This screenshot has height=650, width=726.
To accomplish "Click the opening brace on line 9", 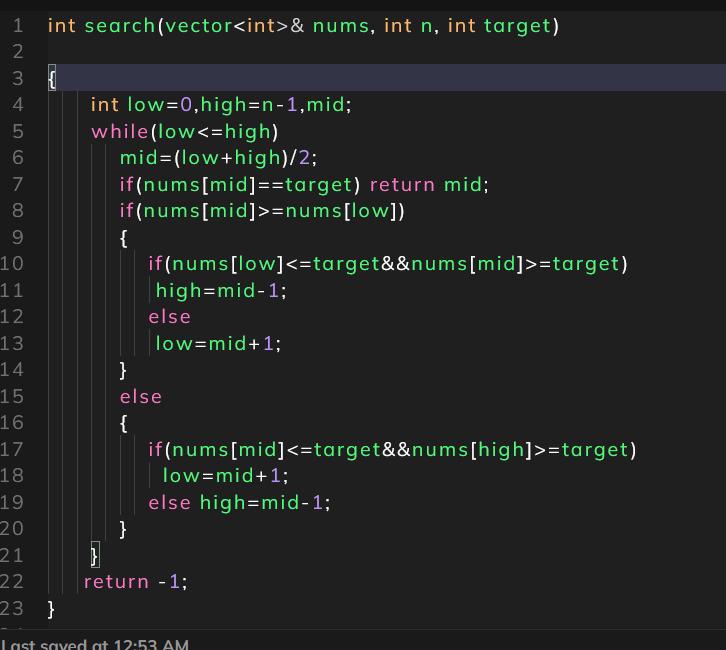I will (x=123, y=238).
